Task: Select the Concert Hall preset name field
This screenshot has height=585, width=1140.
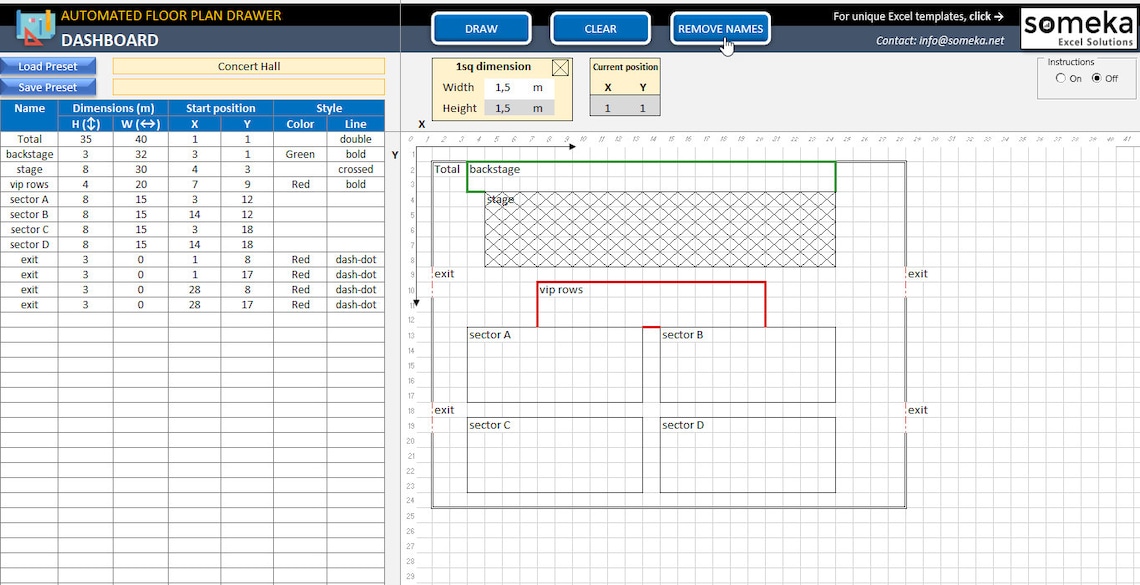Action: [x=250, y=66]
